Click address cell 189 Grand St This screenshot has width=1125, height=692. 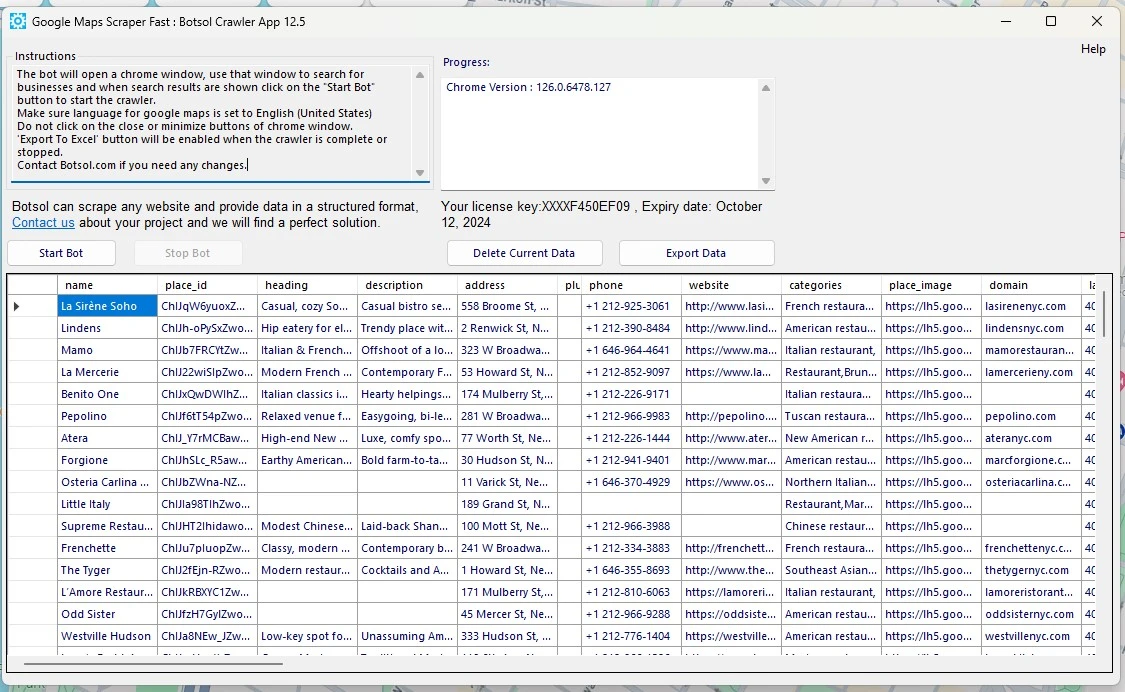pyautogui.click(x=507, y=504)
